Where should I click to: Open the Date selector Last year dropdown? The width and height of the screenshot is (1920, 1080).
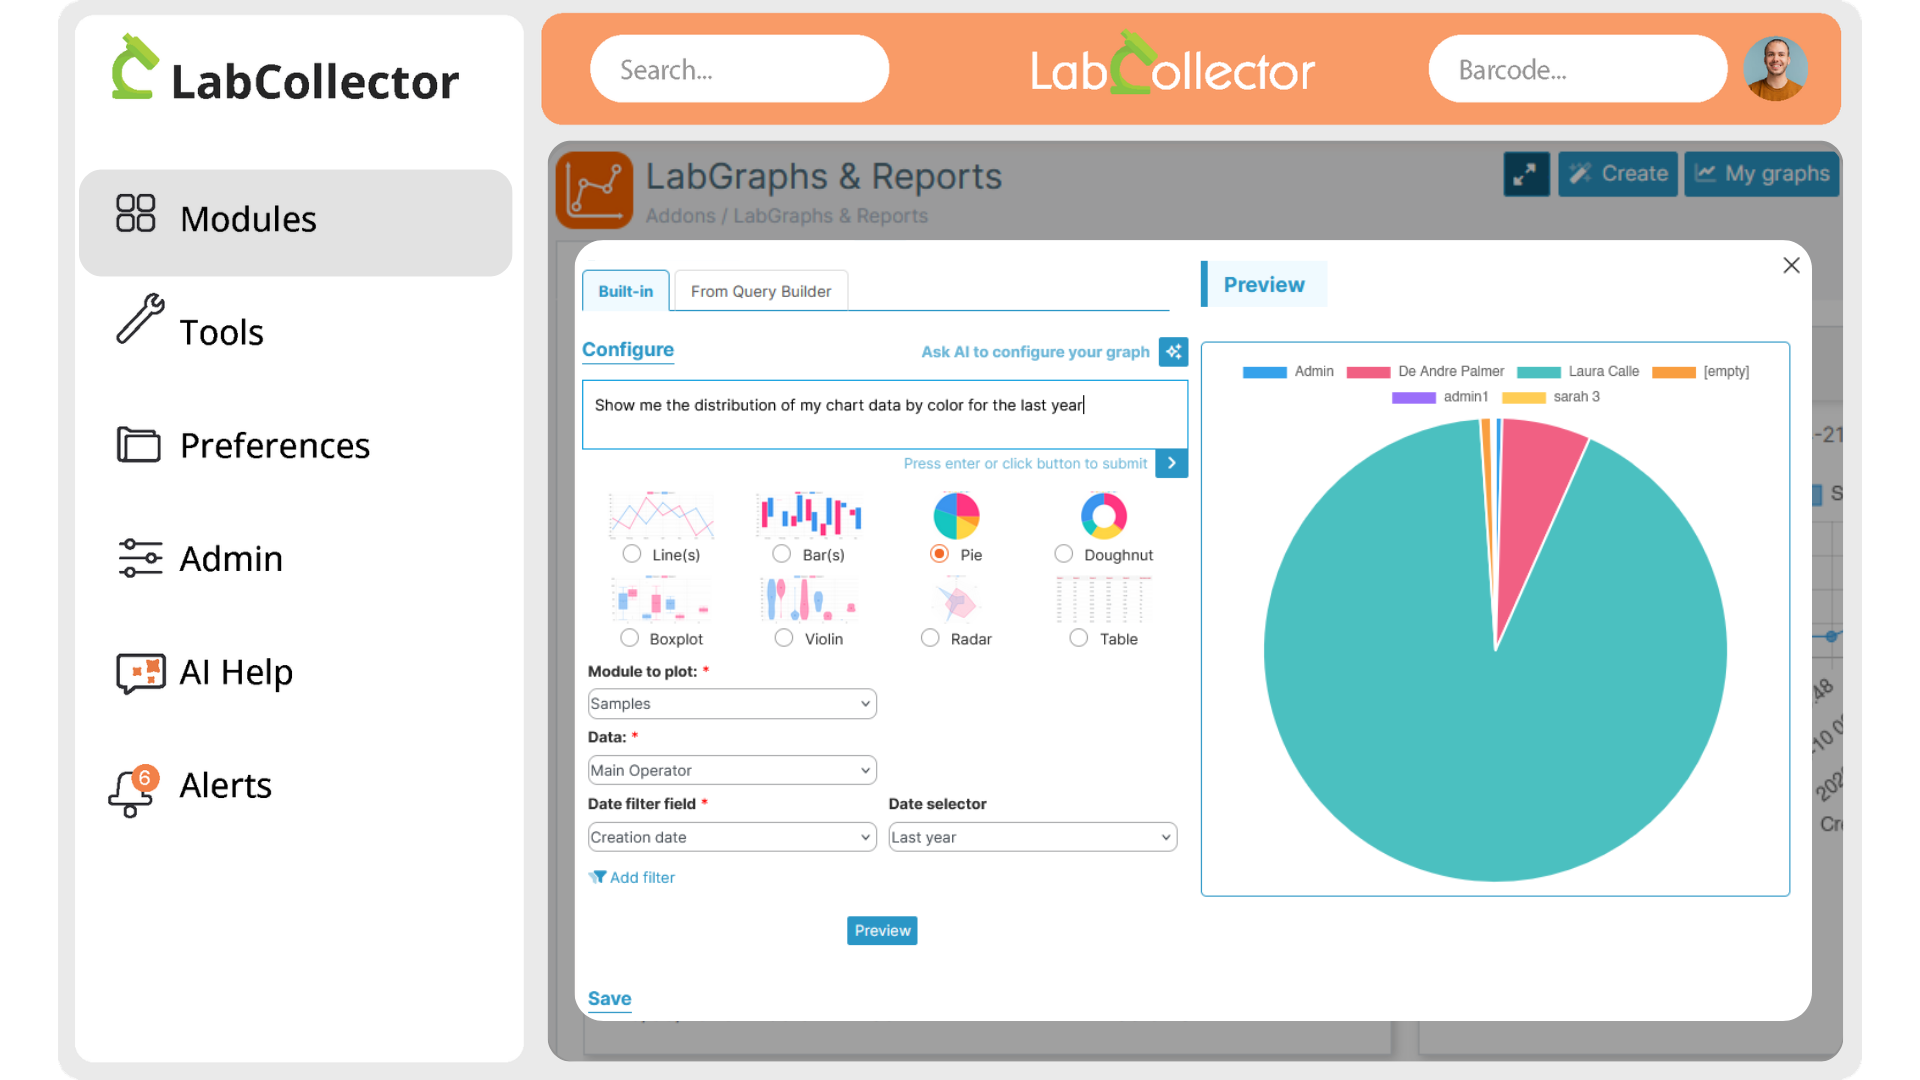(1033, 837)
